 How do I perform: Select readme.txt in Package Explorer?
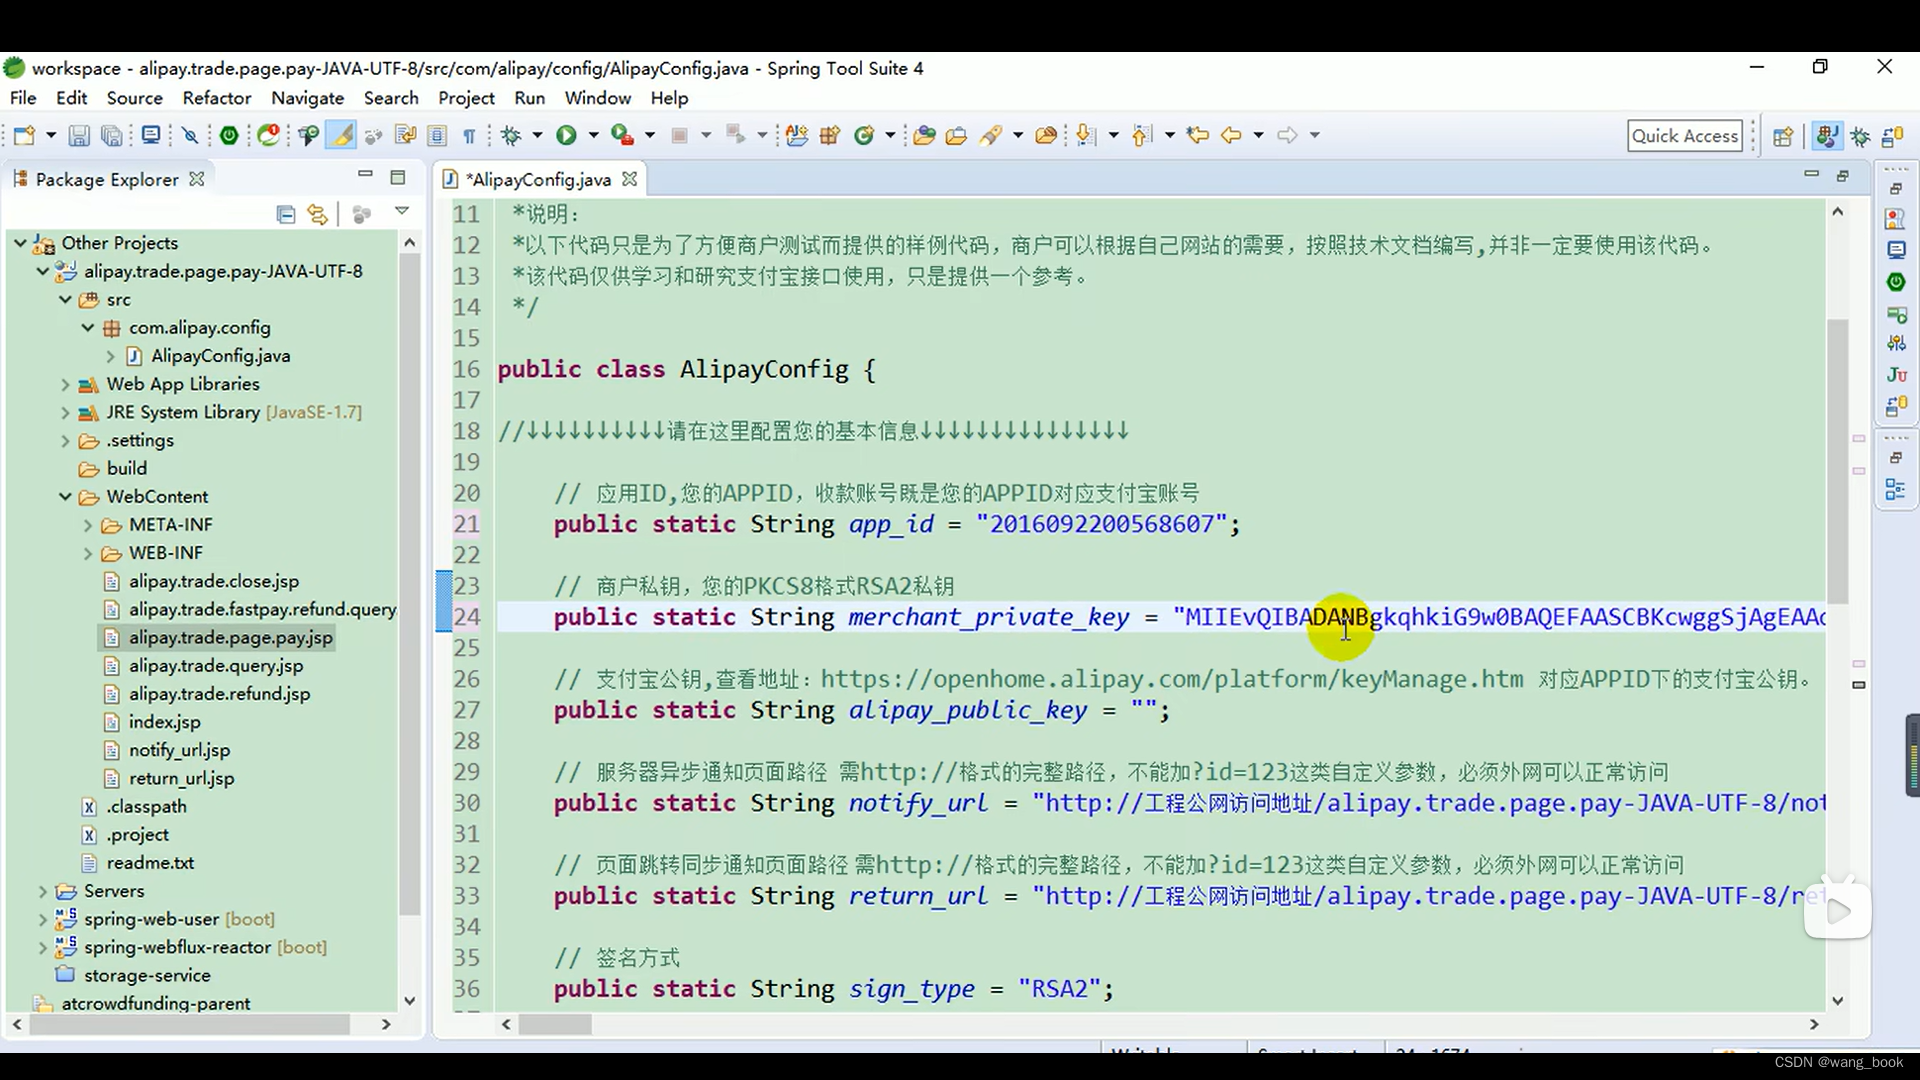150,863
